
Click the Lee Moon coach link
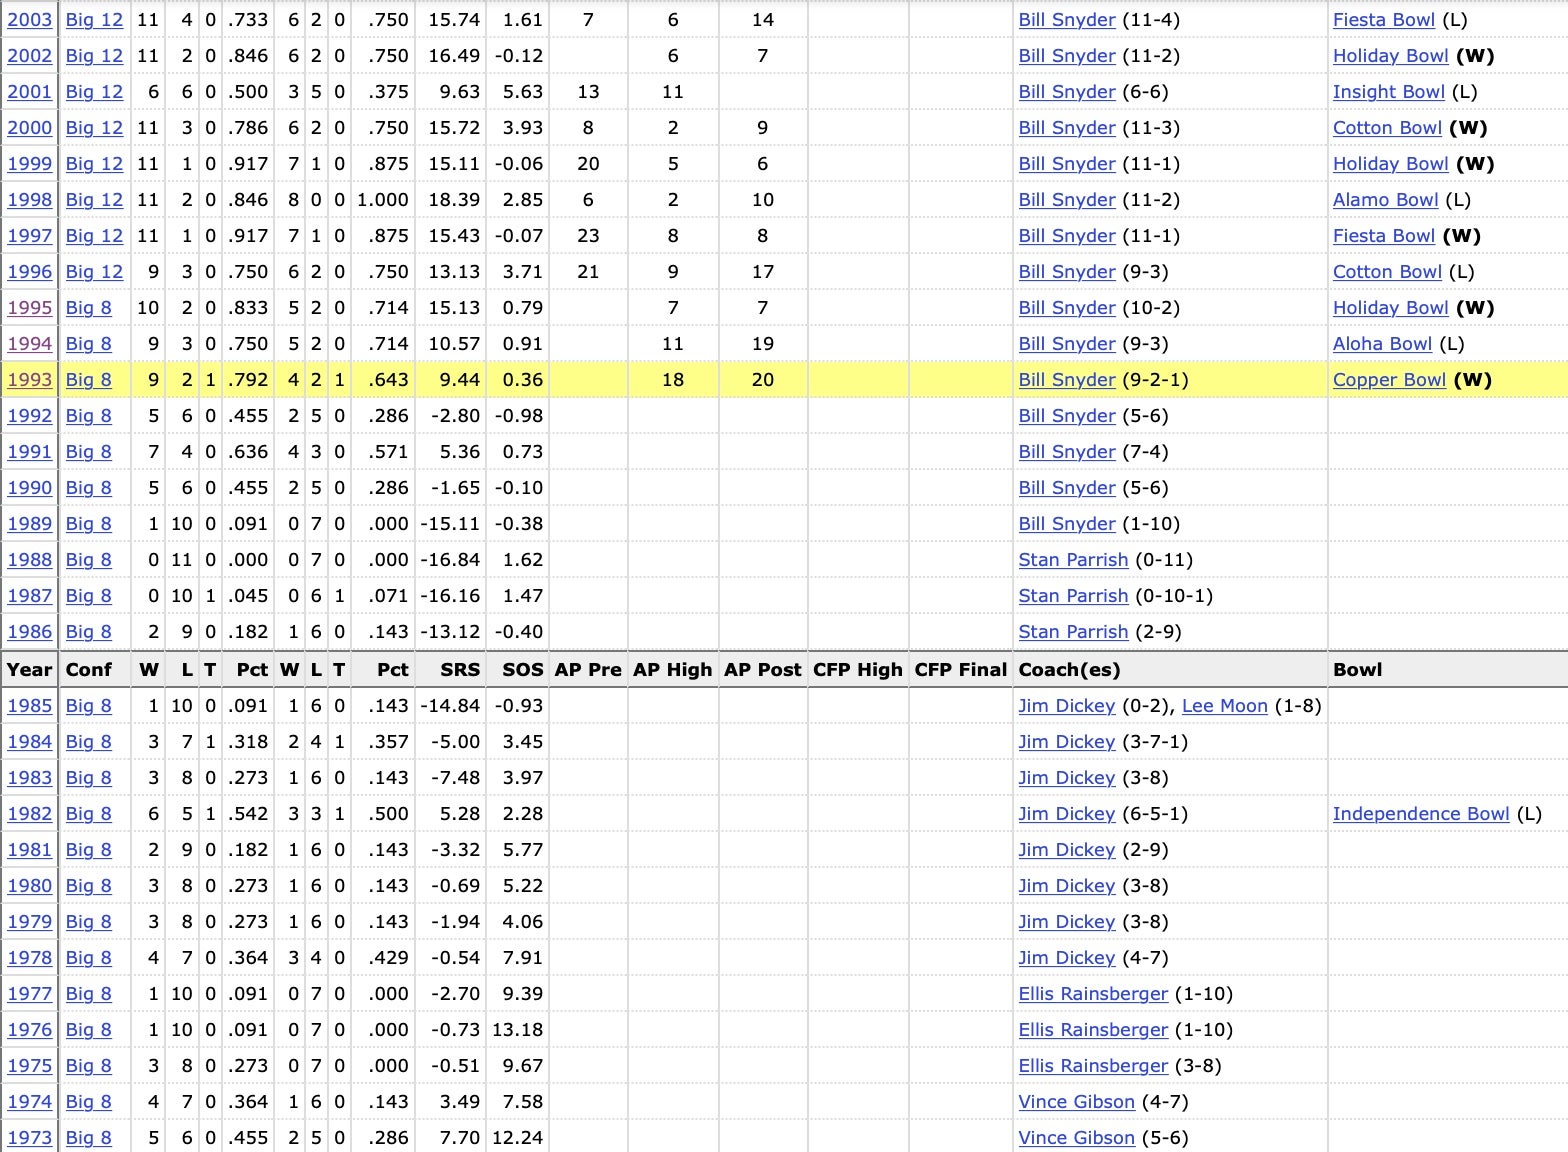(1224, 706)
